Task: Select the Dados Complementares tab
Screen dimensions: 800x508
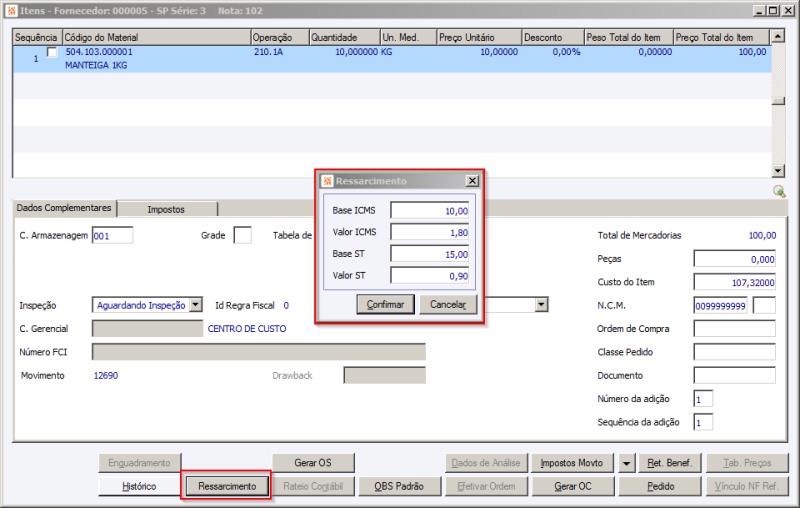Action: 64,208
